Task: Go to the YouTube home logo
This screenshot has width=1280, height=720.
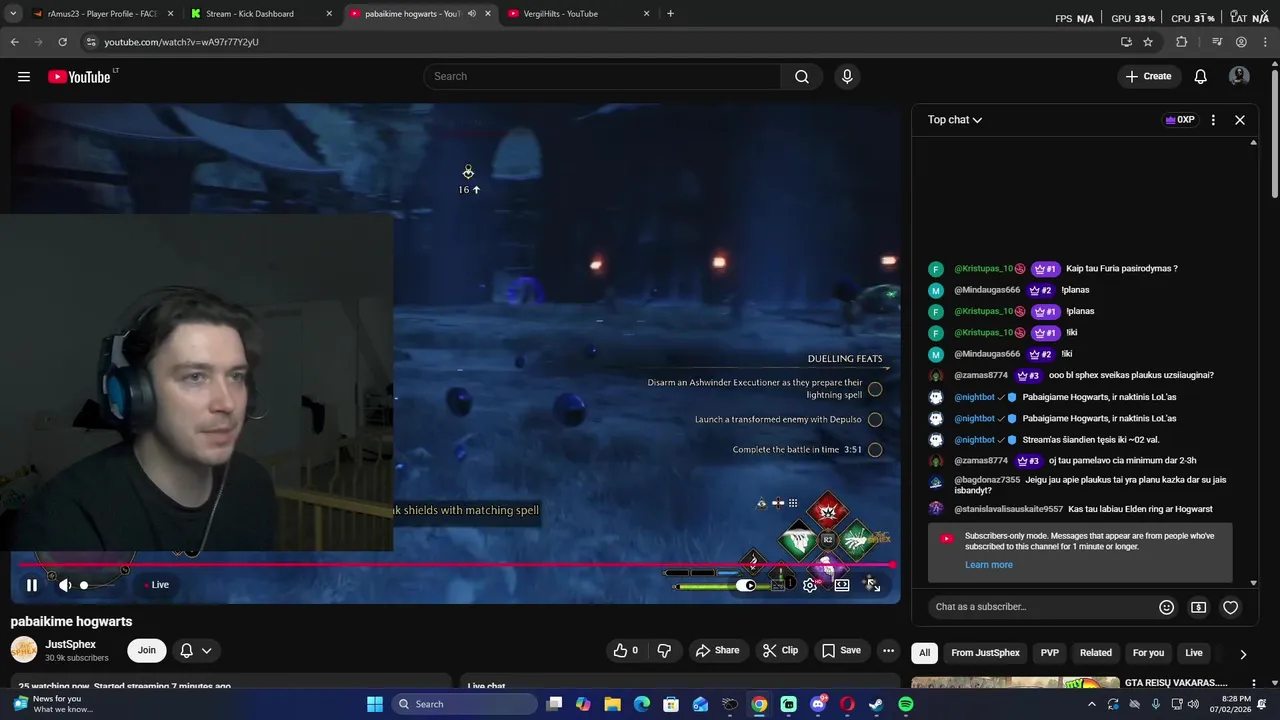Action: [79, 77]
